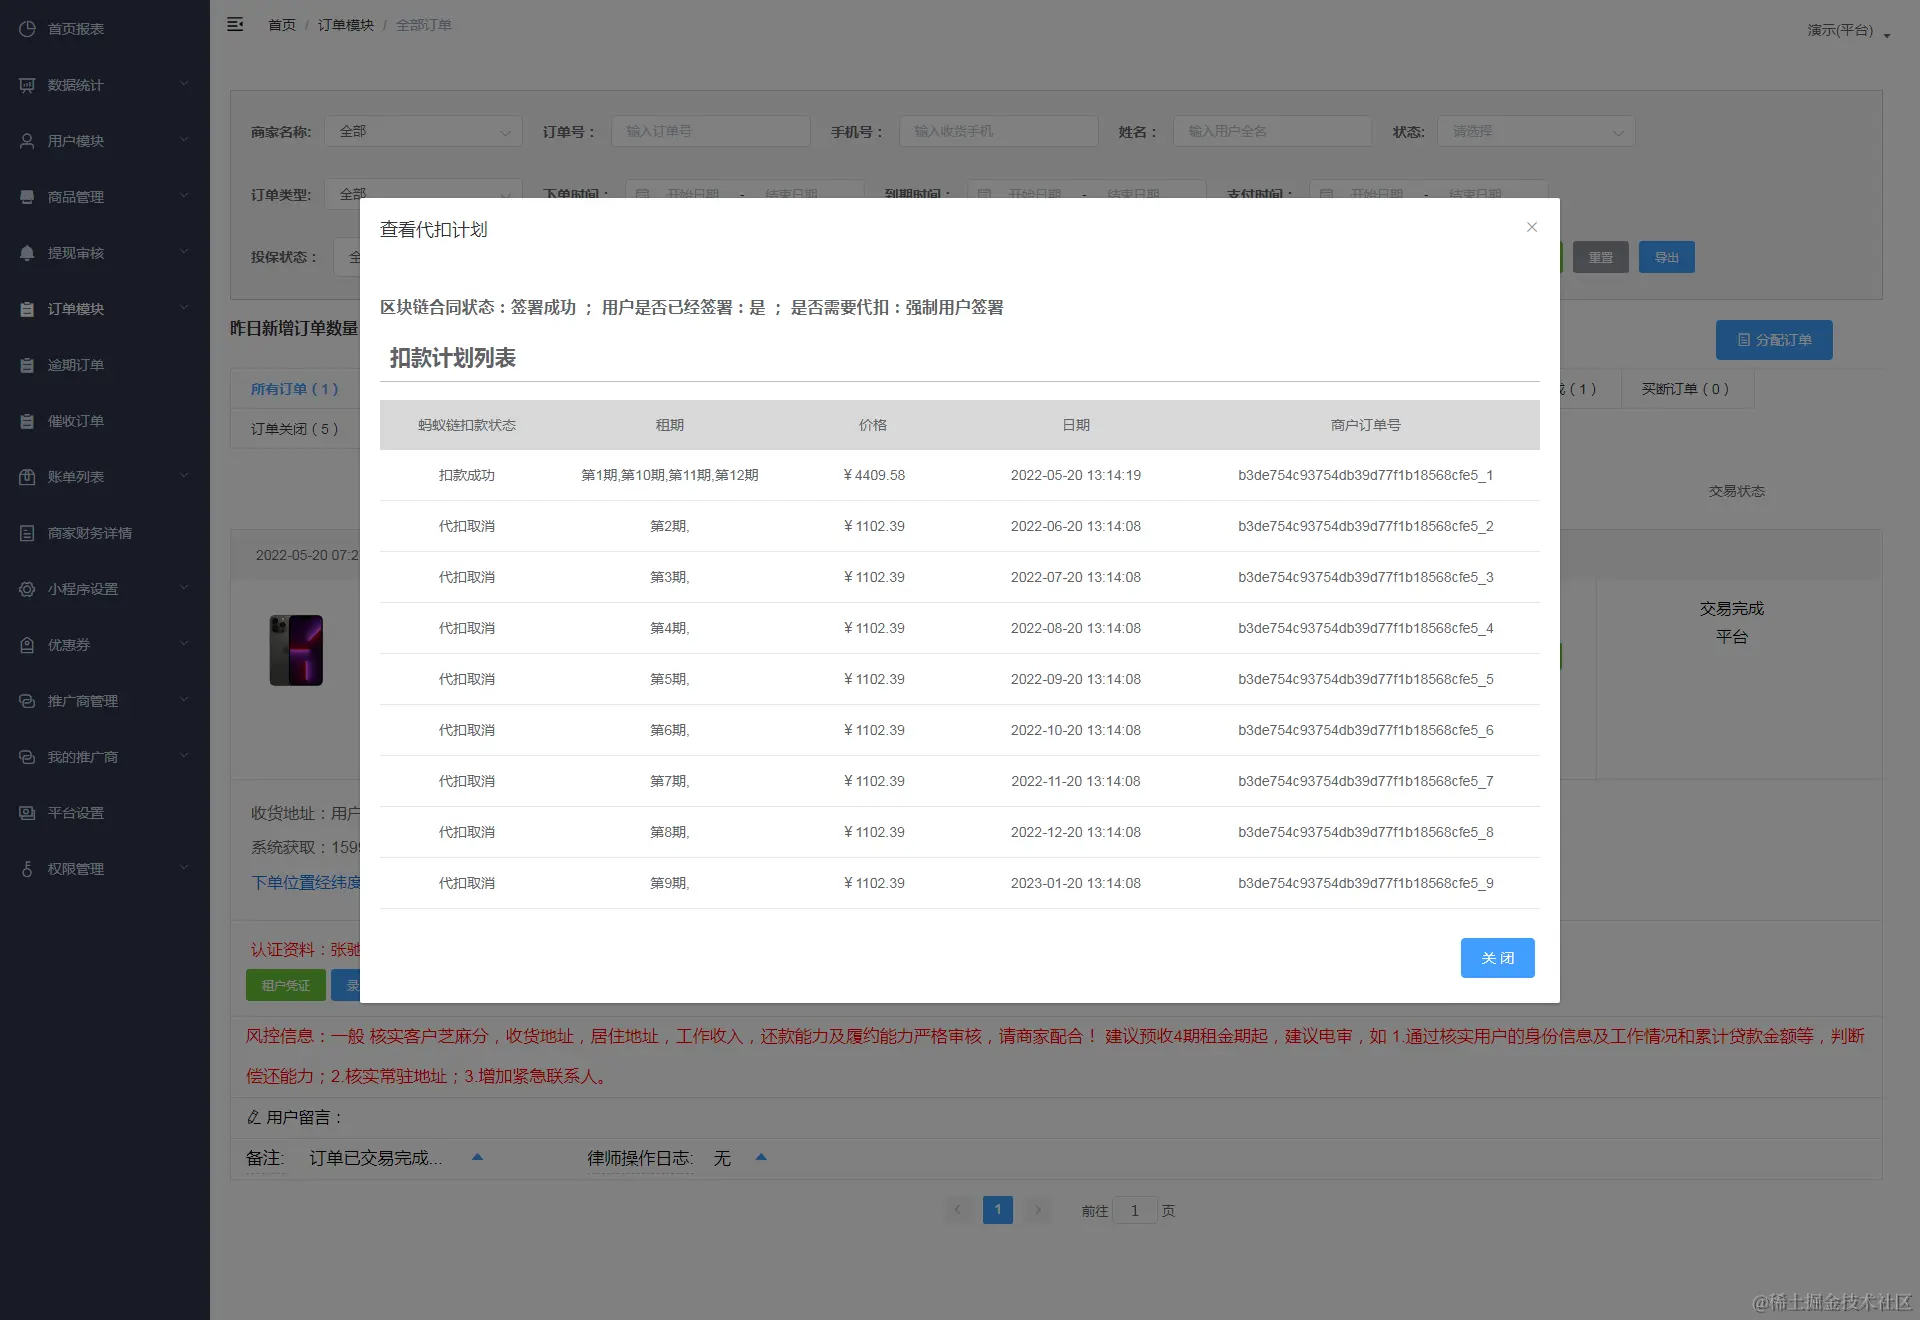Open the 首页报表 dashboard icon in sidebar
The image size is (1920, 1320).
(x=27, y=28)
